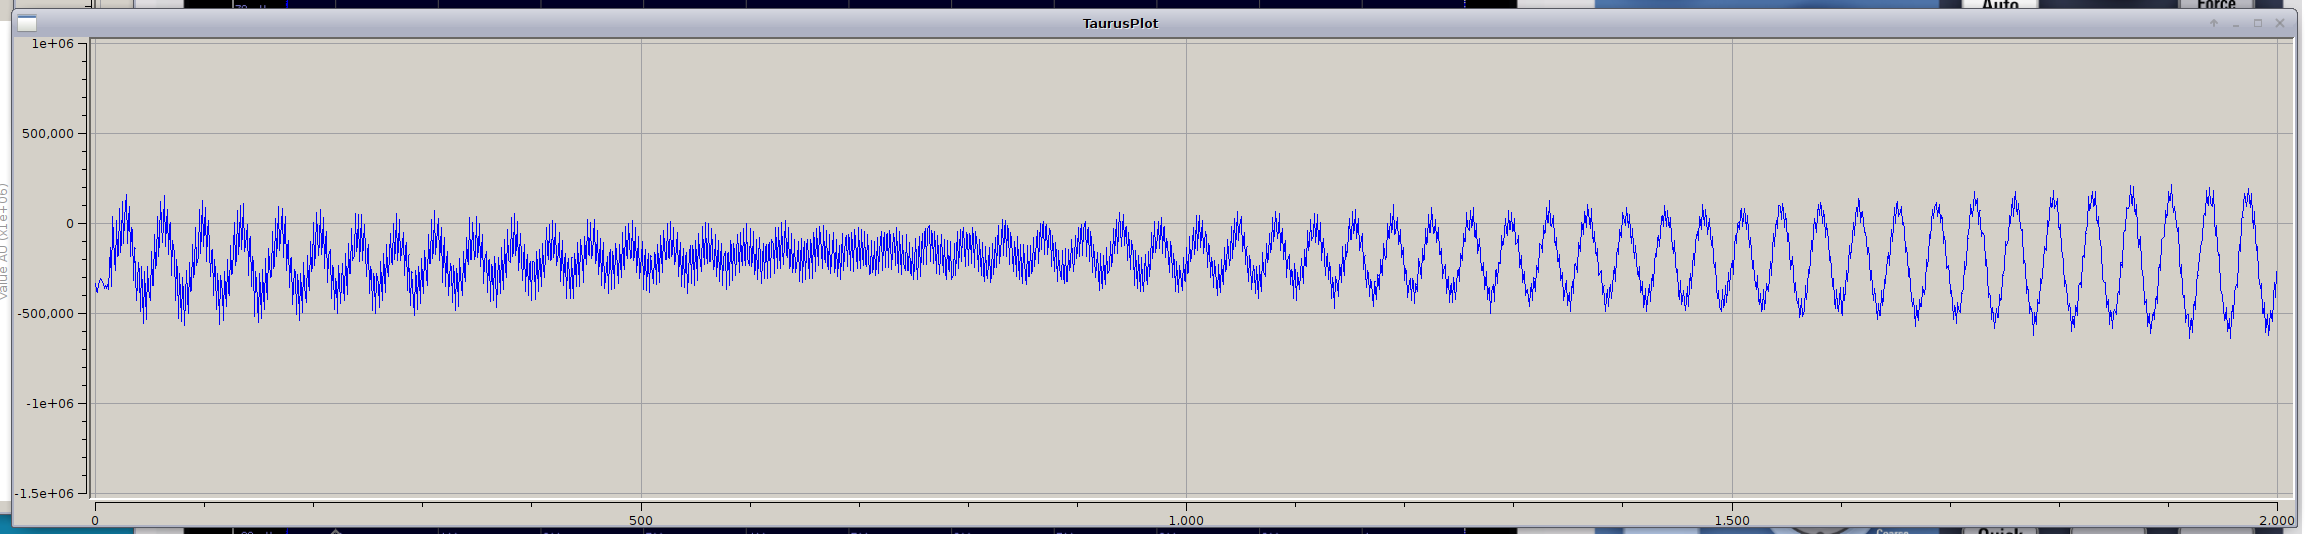Click the 1e+06 label on Y axis
The width and height of the screenshot is (2308, 534).
[53, 44]
